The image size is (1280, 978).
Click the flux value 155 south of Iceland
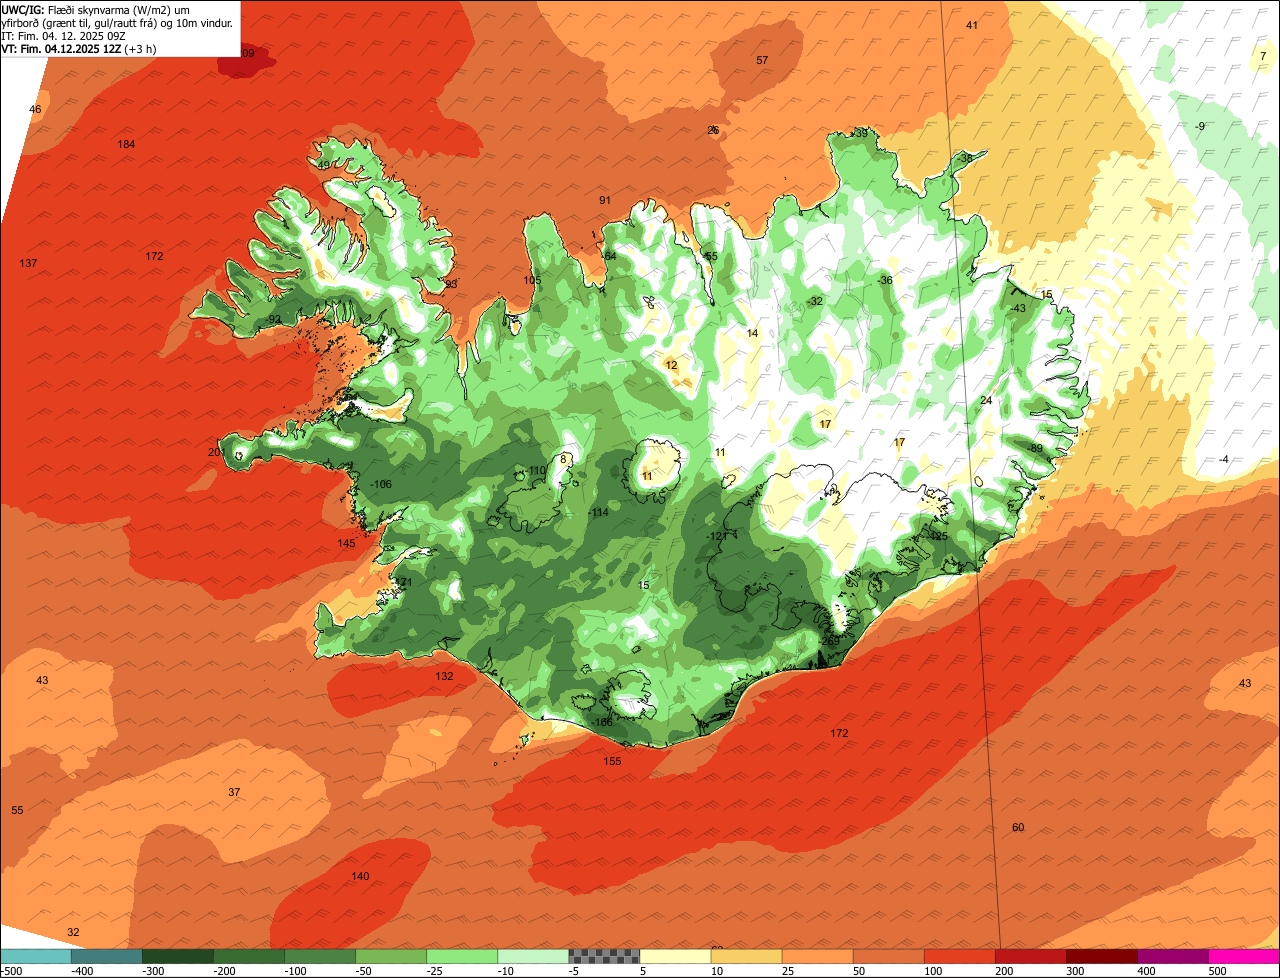tap(612, 761)
